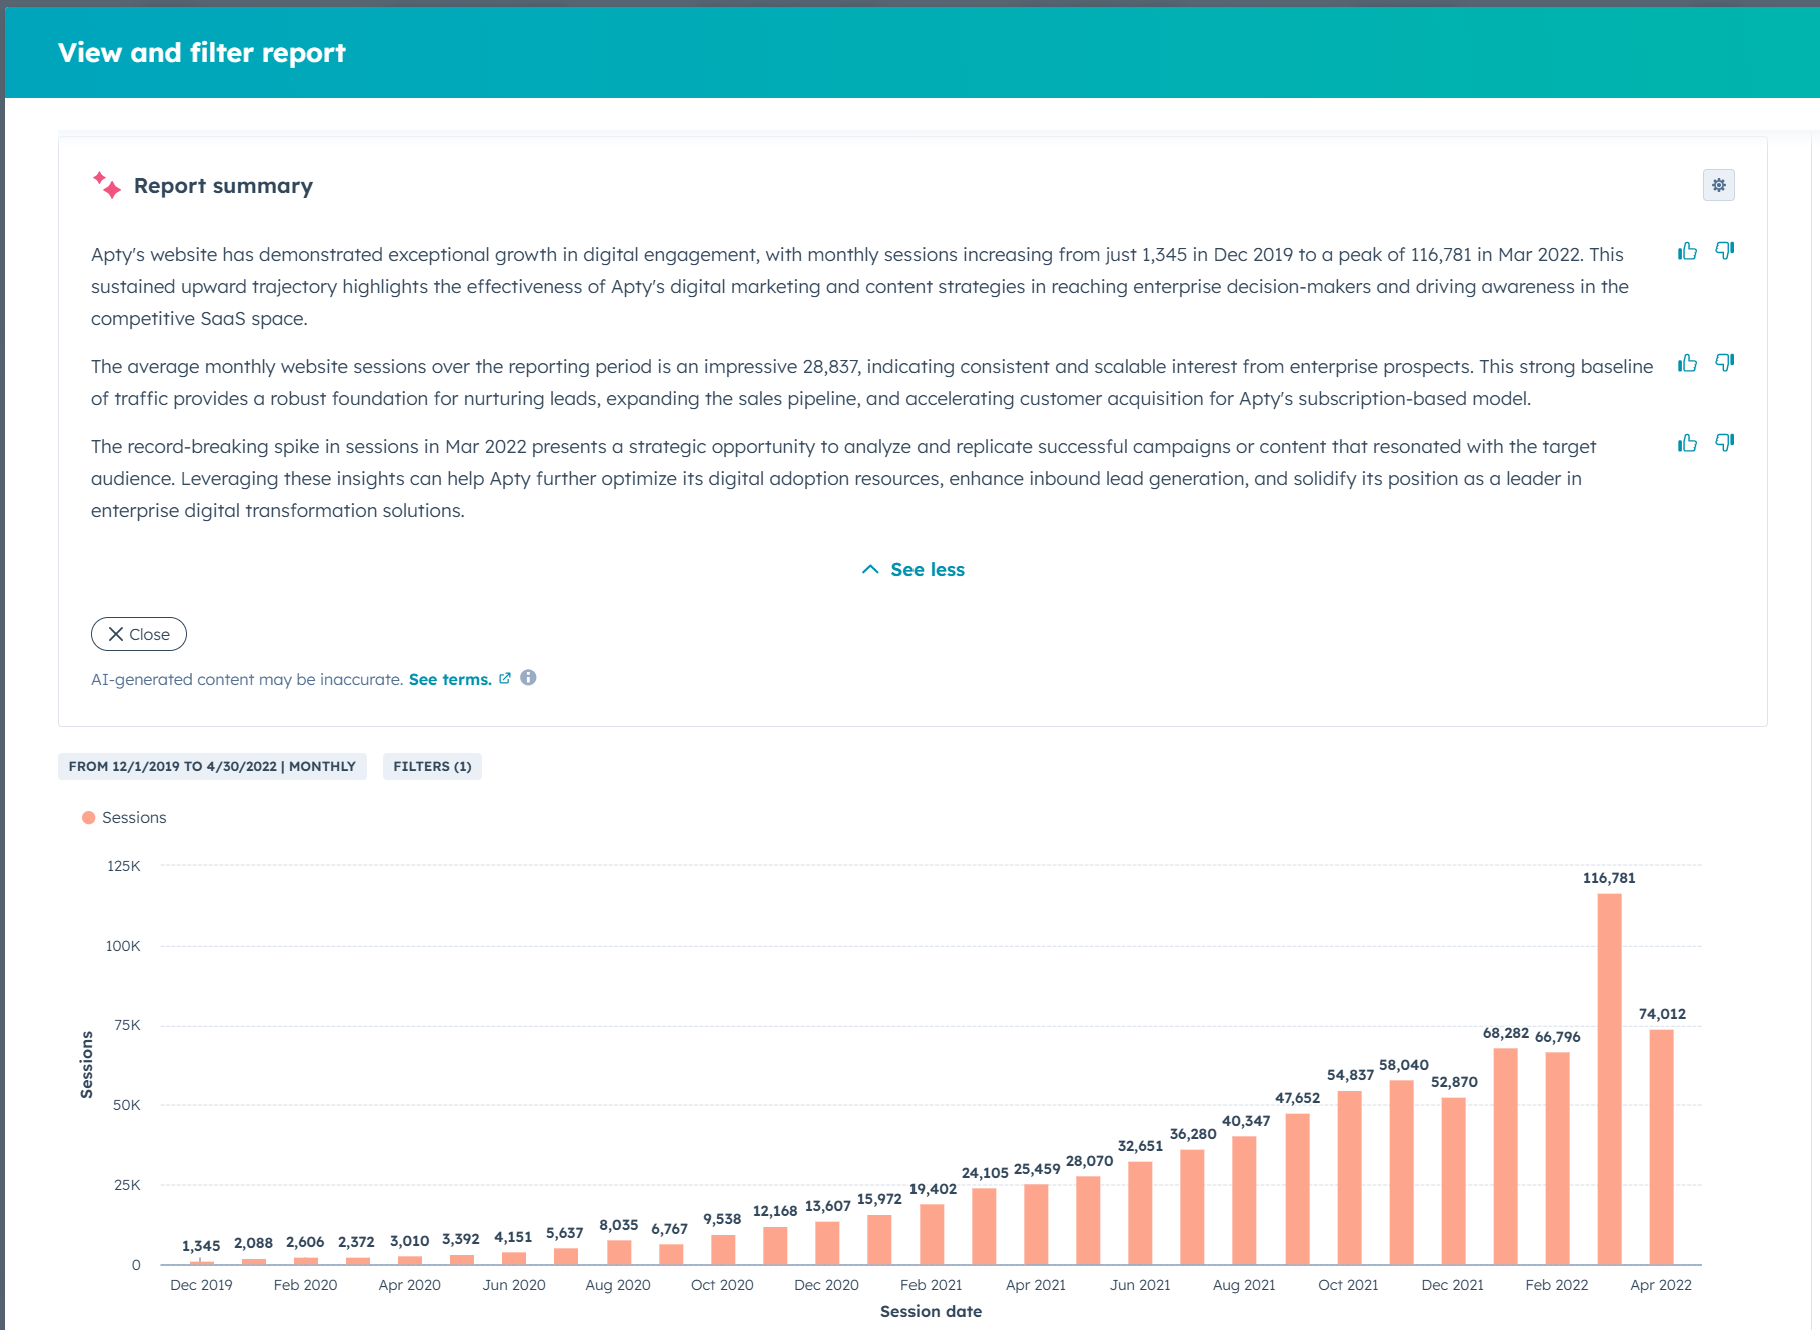The height and width of the screenshot is (1330, 1820).
Task: Click the 125K y-axis tick label
Action: point(124,866)
